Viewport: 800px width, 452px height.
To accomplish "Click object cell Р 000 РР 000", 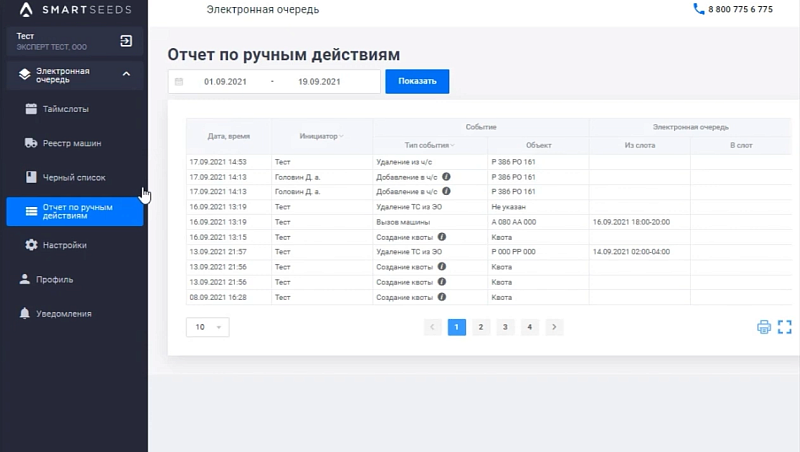I will click(x=538, y=252).
